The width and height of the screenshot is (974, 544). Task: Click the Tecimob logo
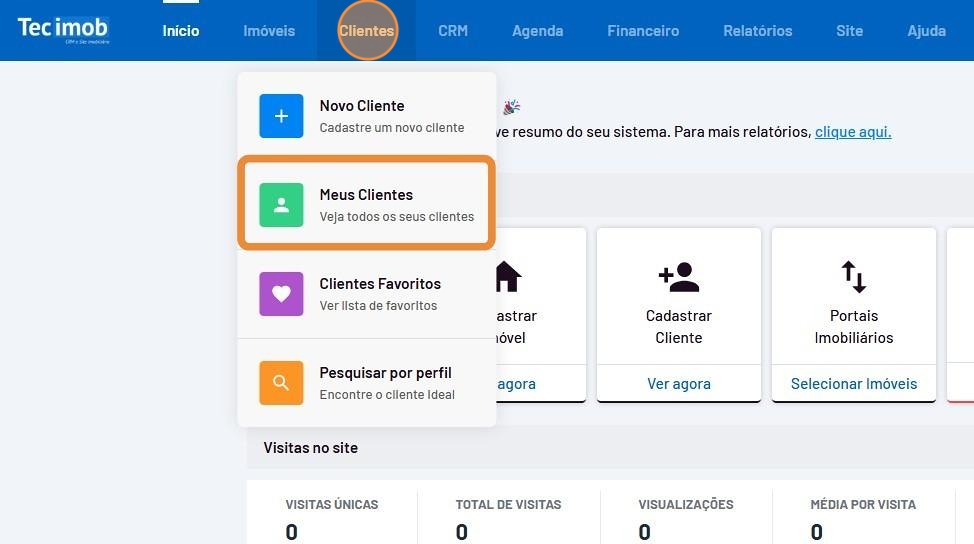click(63, 30)
